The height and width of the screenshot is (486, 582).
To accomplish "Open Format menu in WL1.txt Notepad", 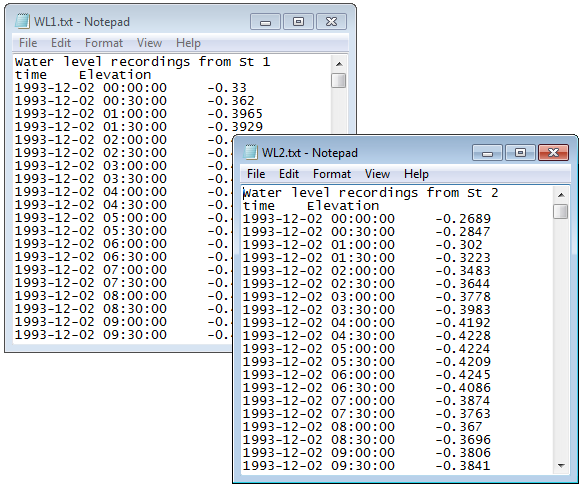I will point(104,43).
